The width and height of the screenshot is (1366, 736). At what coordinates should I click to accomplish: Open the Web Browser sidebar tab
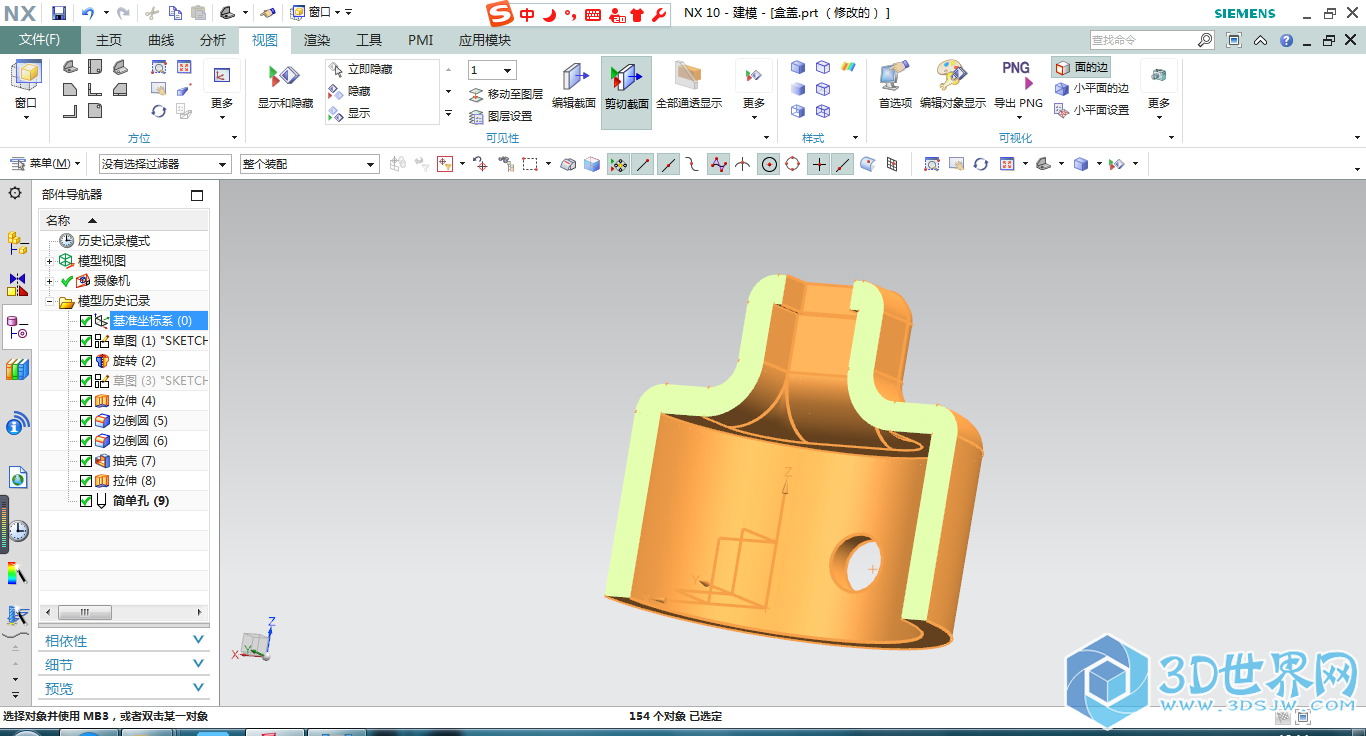coord(17,477)
